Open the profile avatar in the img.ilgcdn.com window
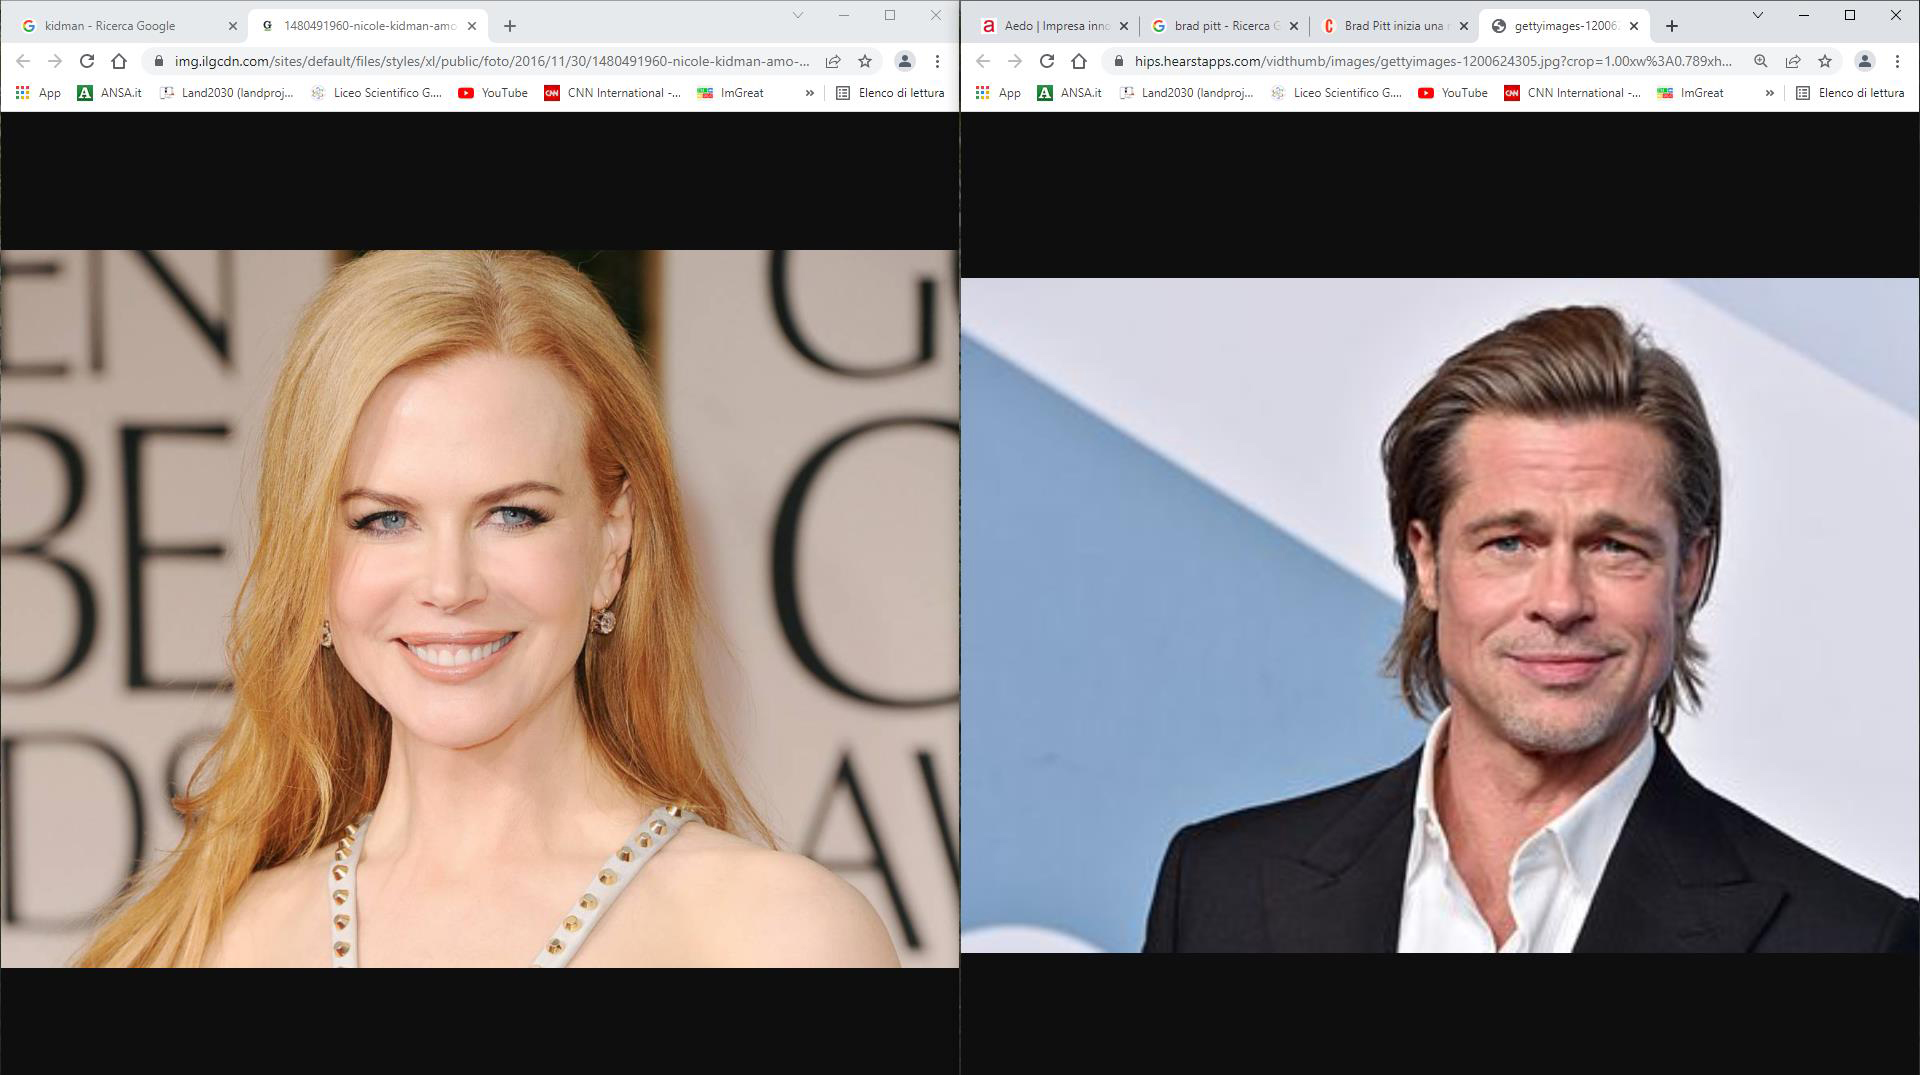The width and height of the screenshot is (1920, 1075). click(x=904, y=61)
